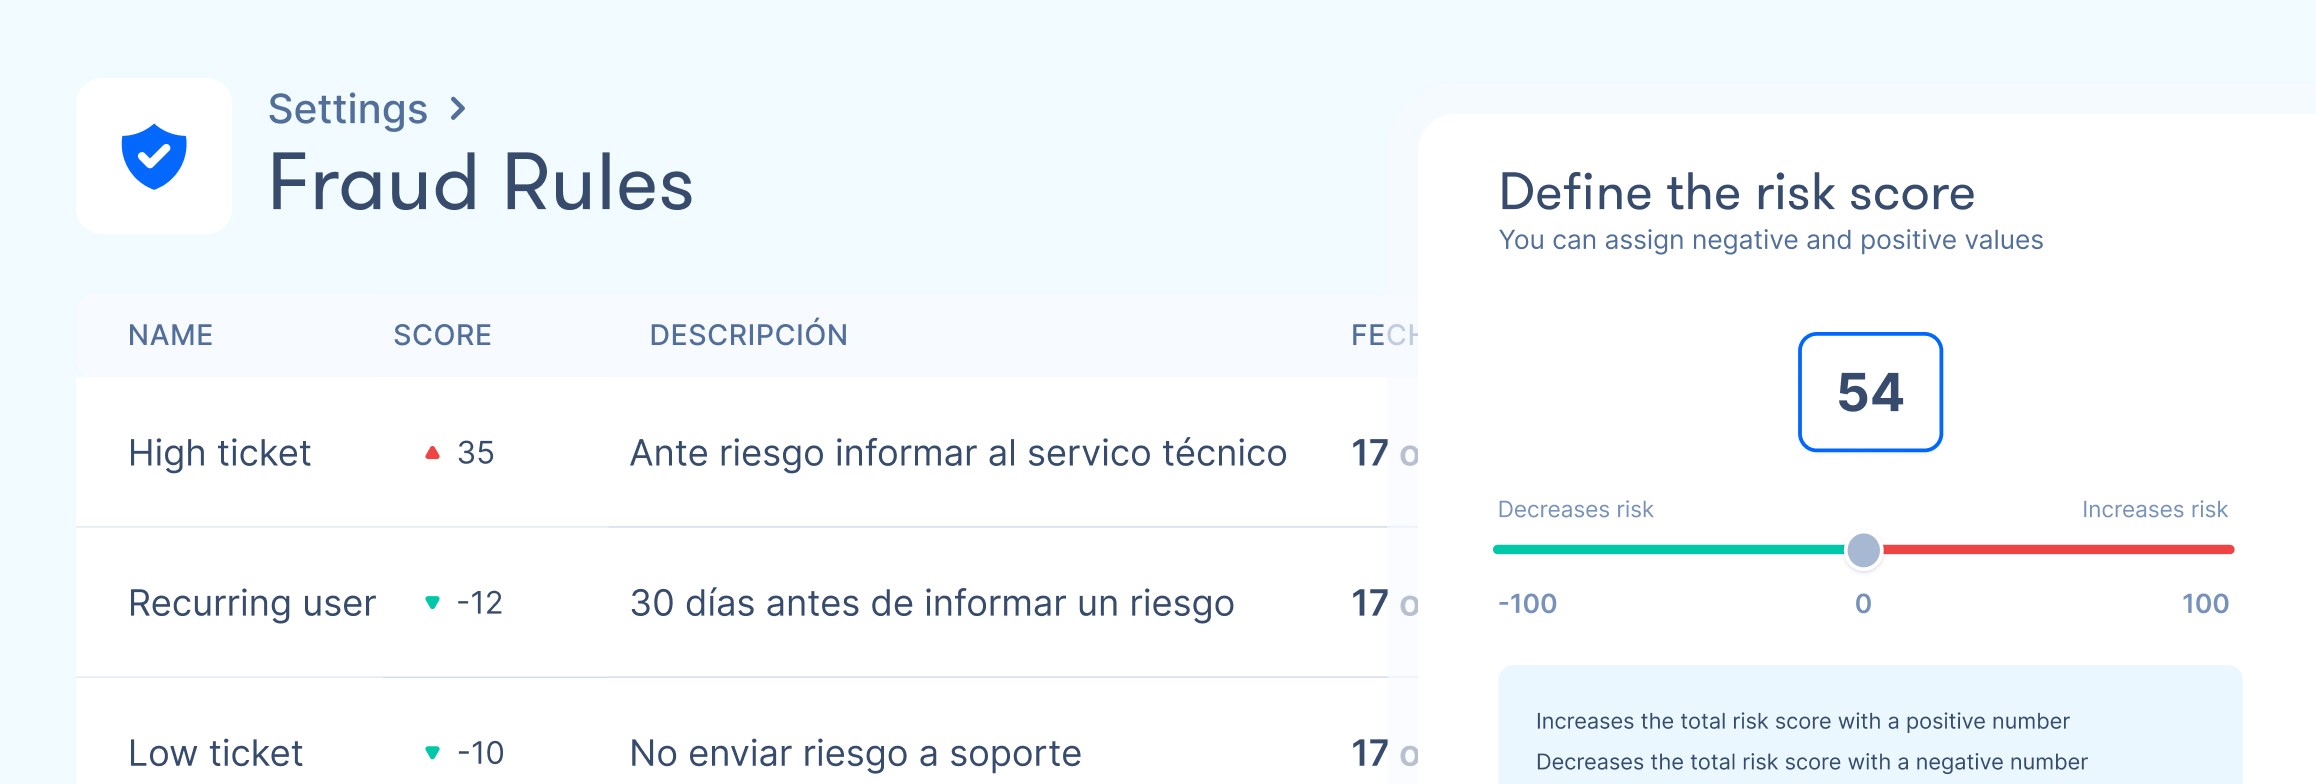Click 'You can assign negative and positive values'

click(x=1771, y=241)
